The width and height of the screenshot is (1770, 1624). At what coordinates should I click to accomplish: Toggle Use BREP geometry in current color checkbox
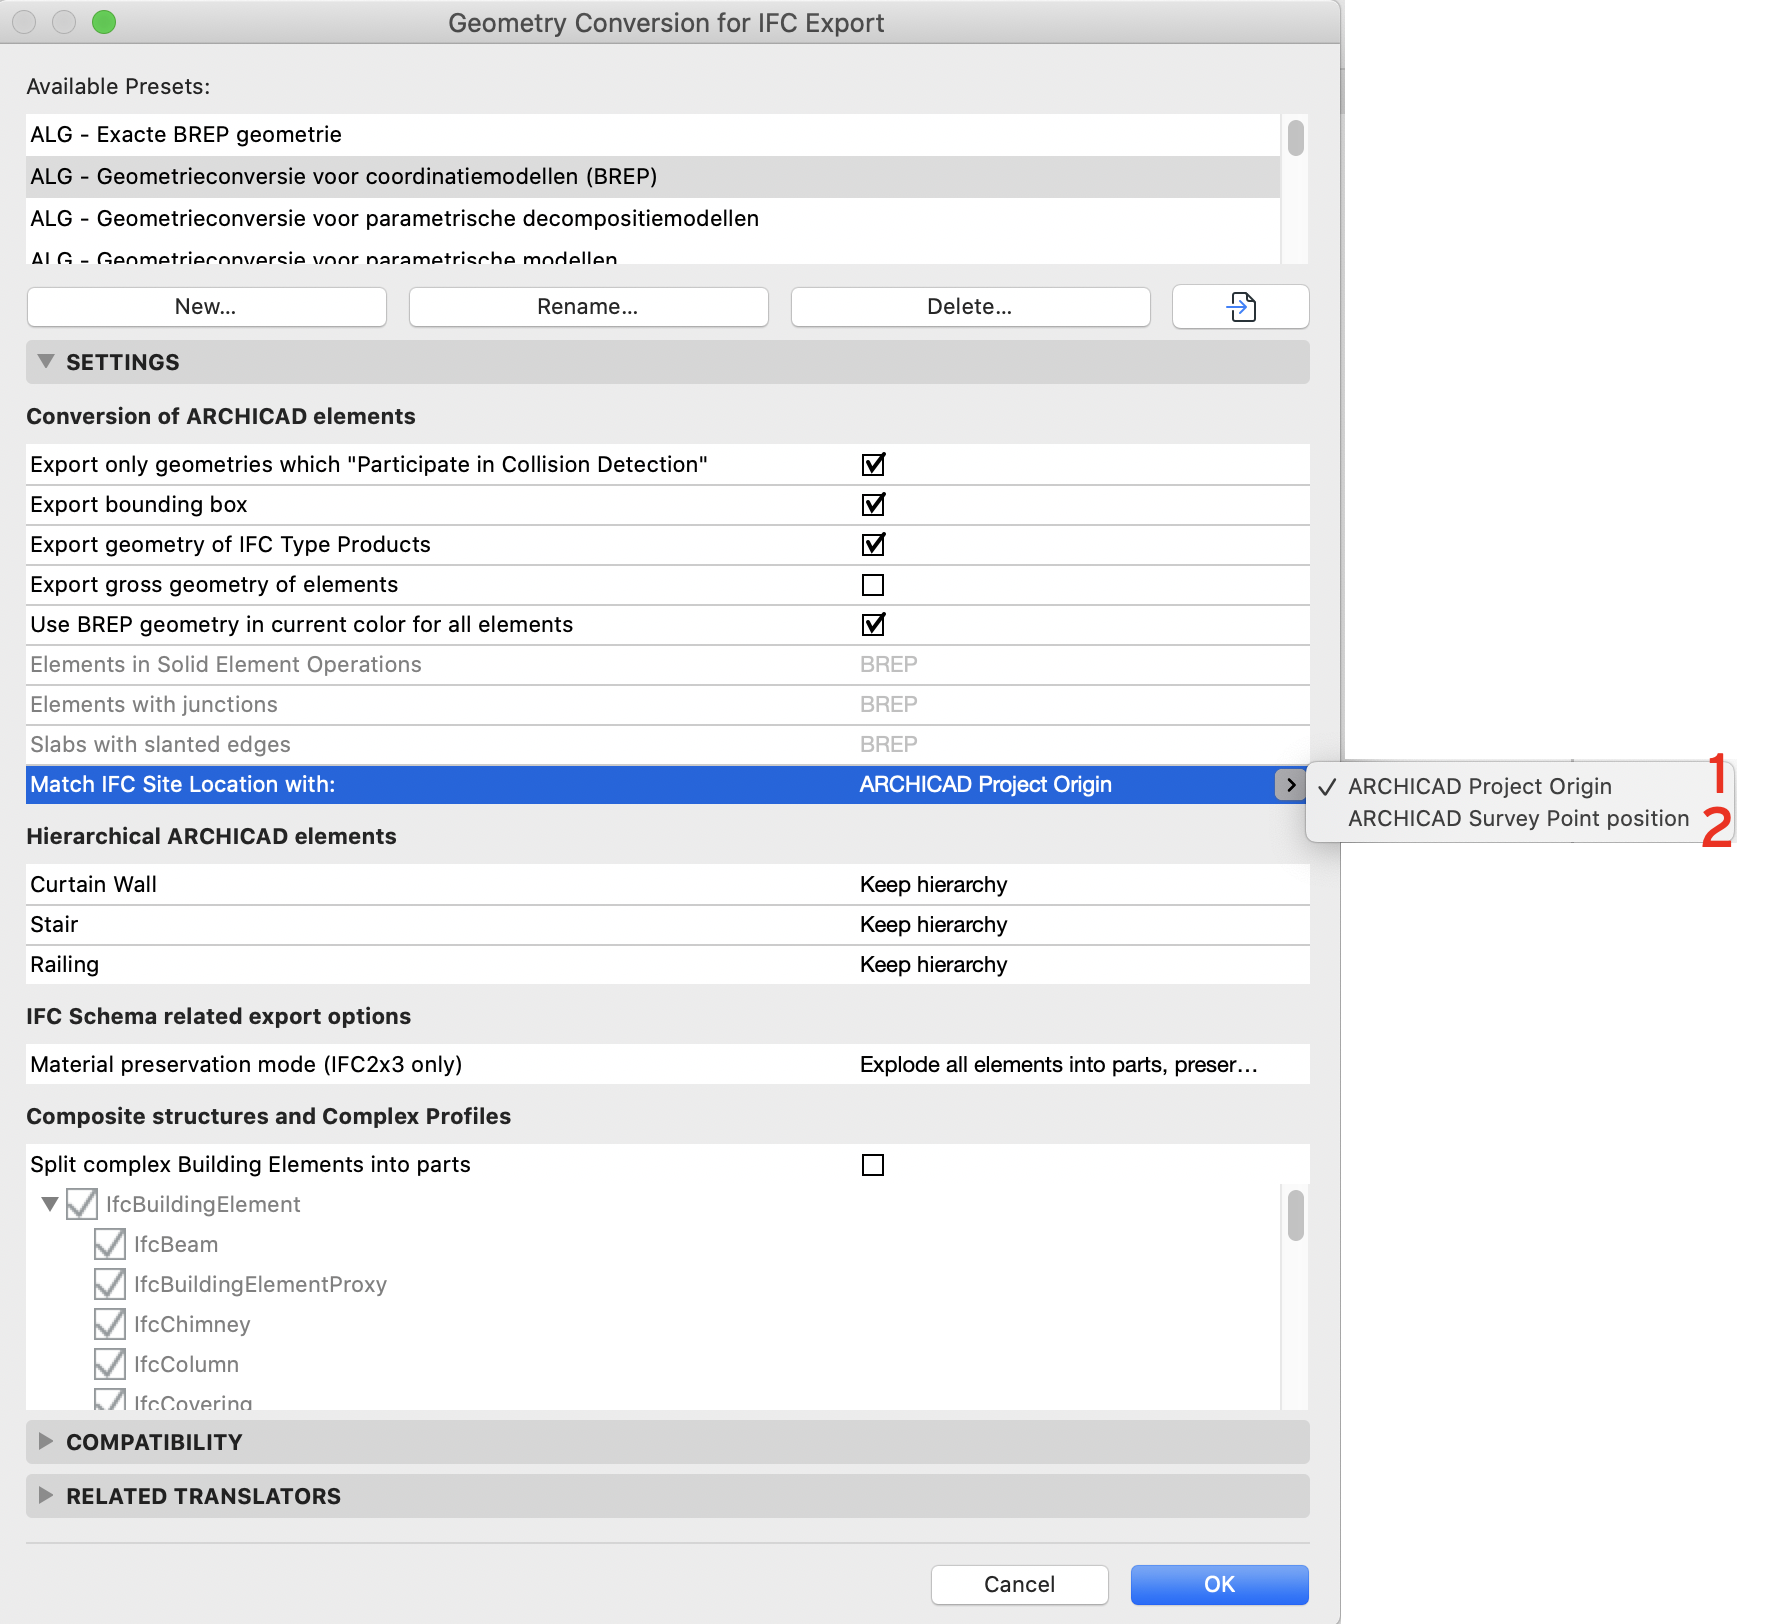(873, 625)
